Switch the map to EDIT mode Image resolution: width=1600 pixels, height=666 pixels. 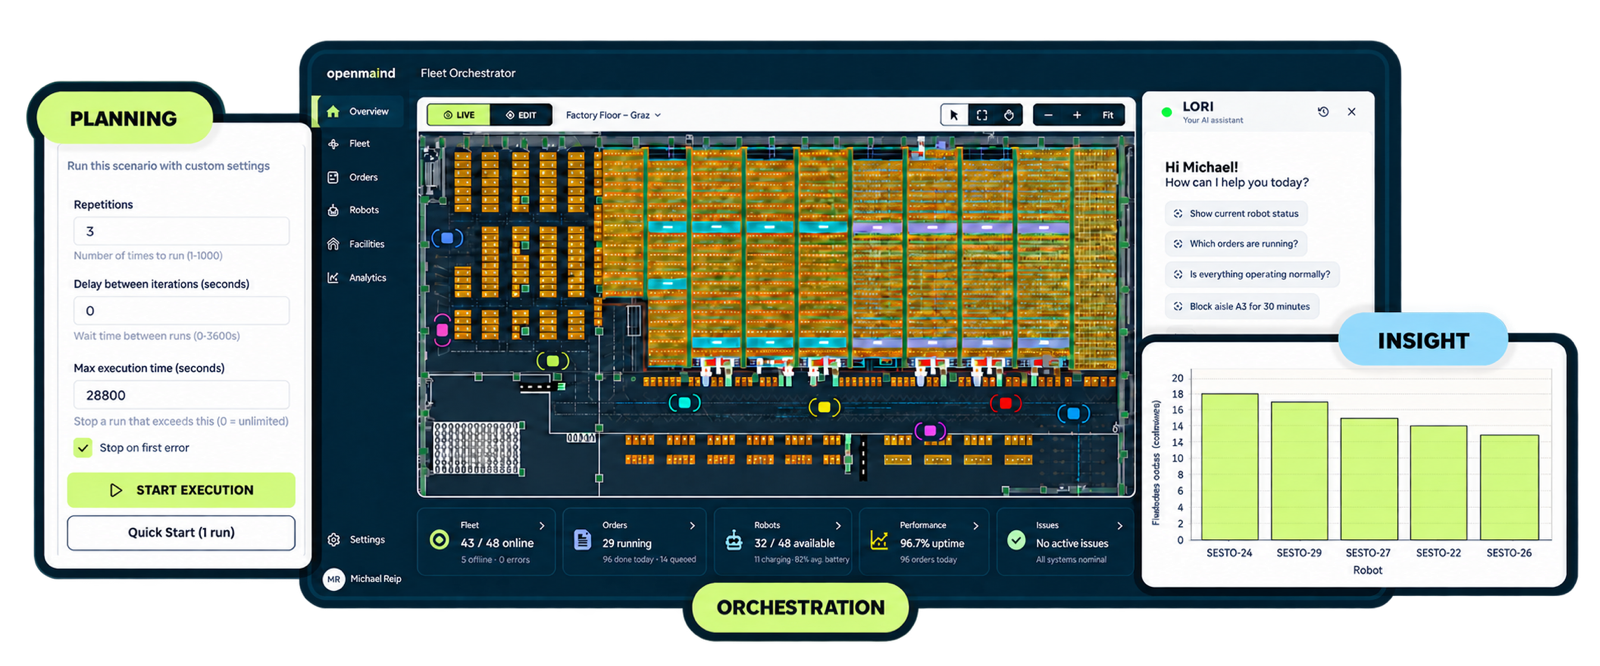521,115
